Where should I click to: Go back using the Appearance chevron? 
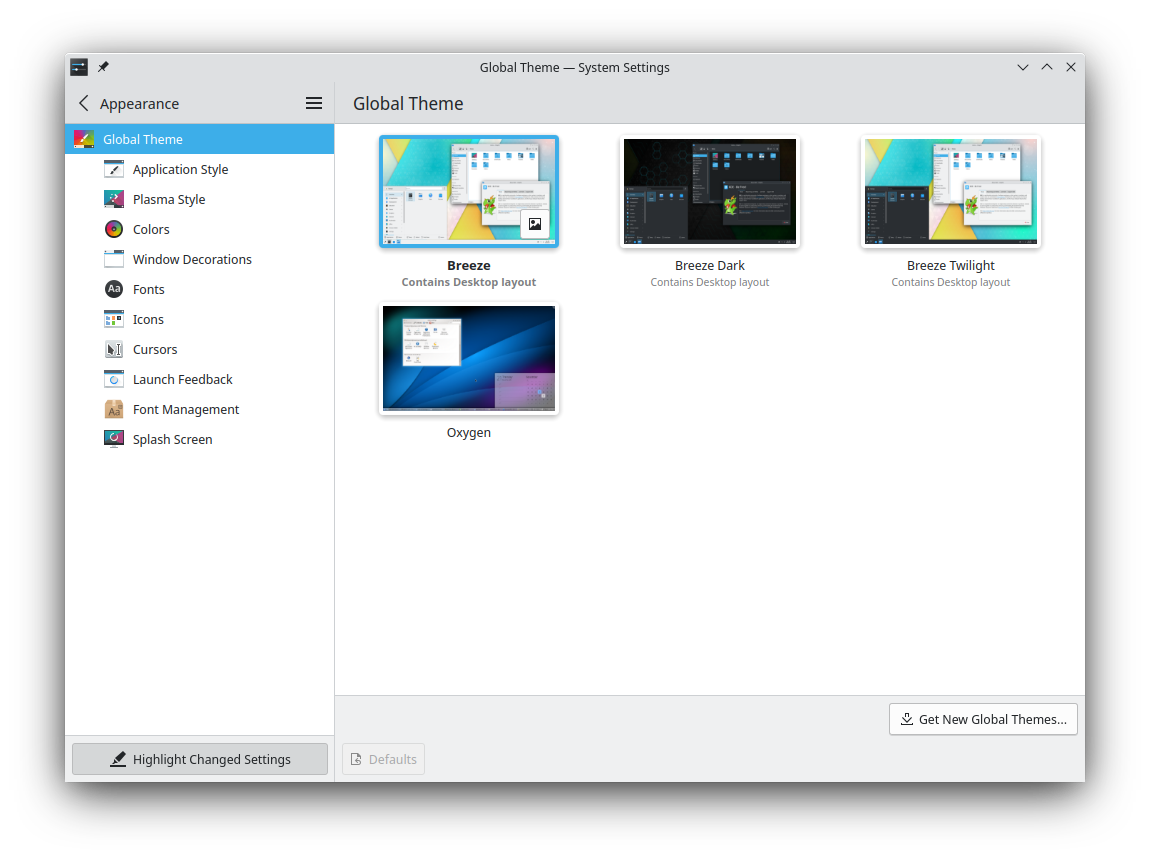(x=84, y=103)
